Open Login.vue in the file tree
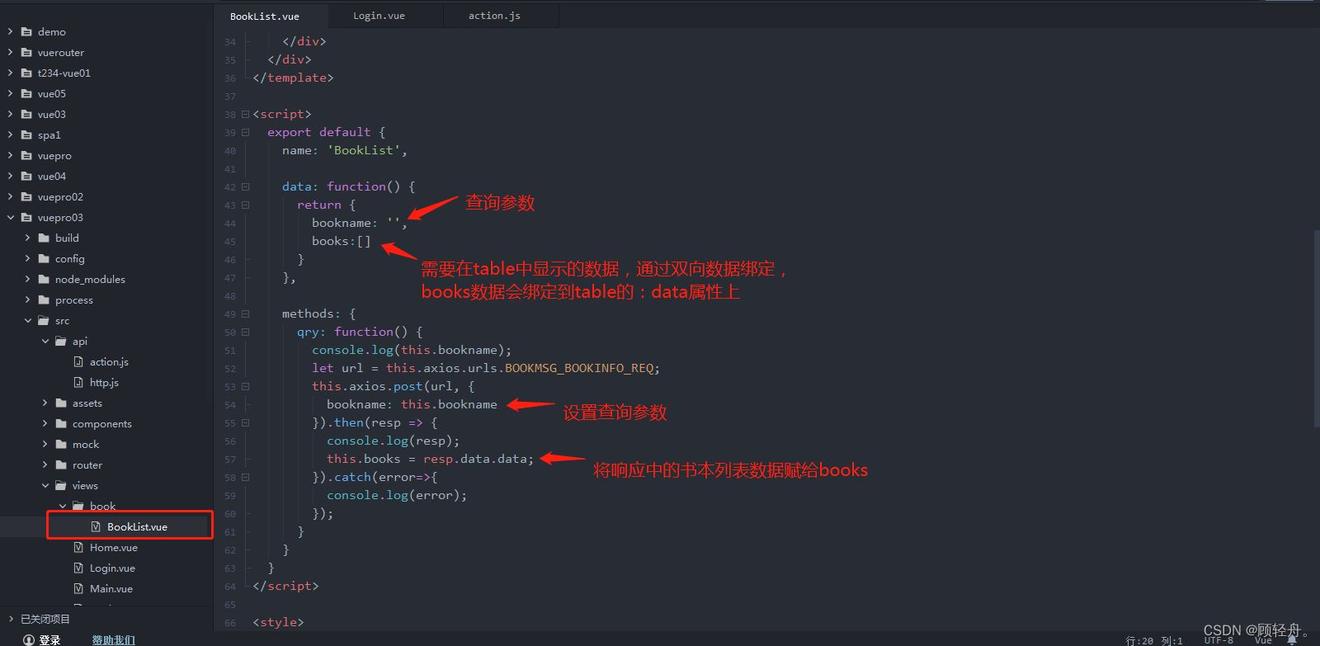This screenshot has width=1320, height=646. coord(112,568)
